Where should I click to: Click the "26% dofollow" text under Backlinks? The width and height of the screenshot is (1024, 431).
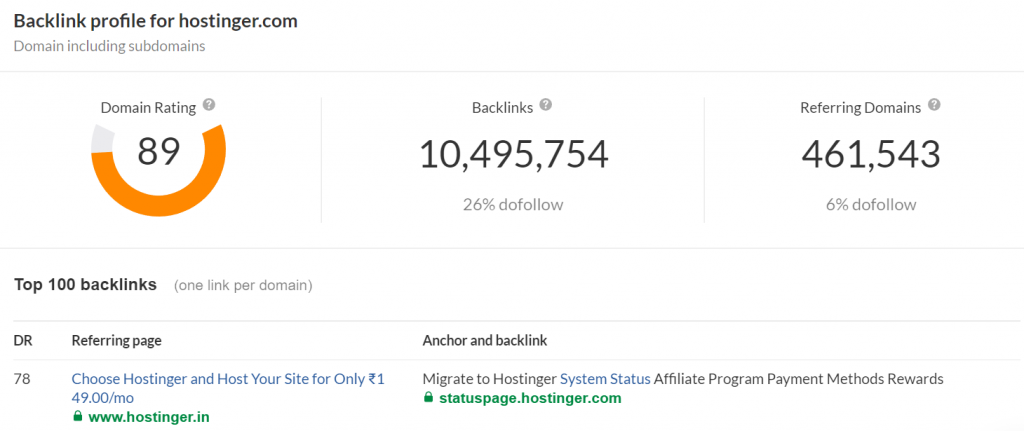click(x=513, y=205)
